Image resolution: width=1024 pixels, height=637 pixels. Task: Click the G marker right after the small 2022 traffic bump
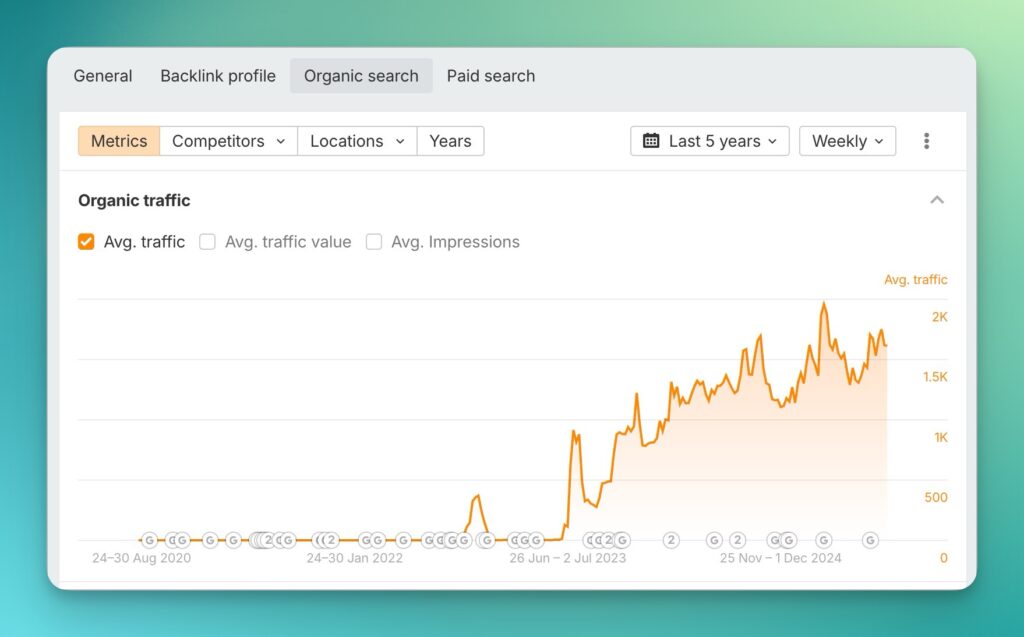point(487,540)
